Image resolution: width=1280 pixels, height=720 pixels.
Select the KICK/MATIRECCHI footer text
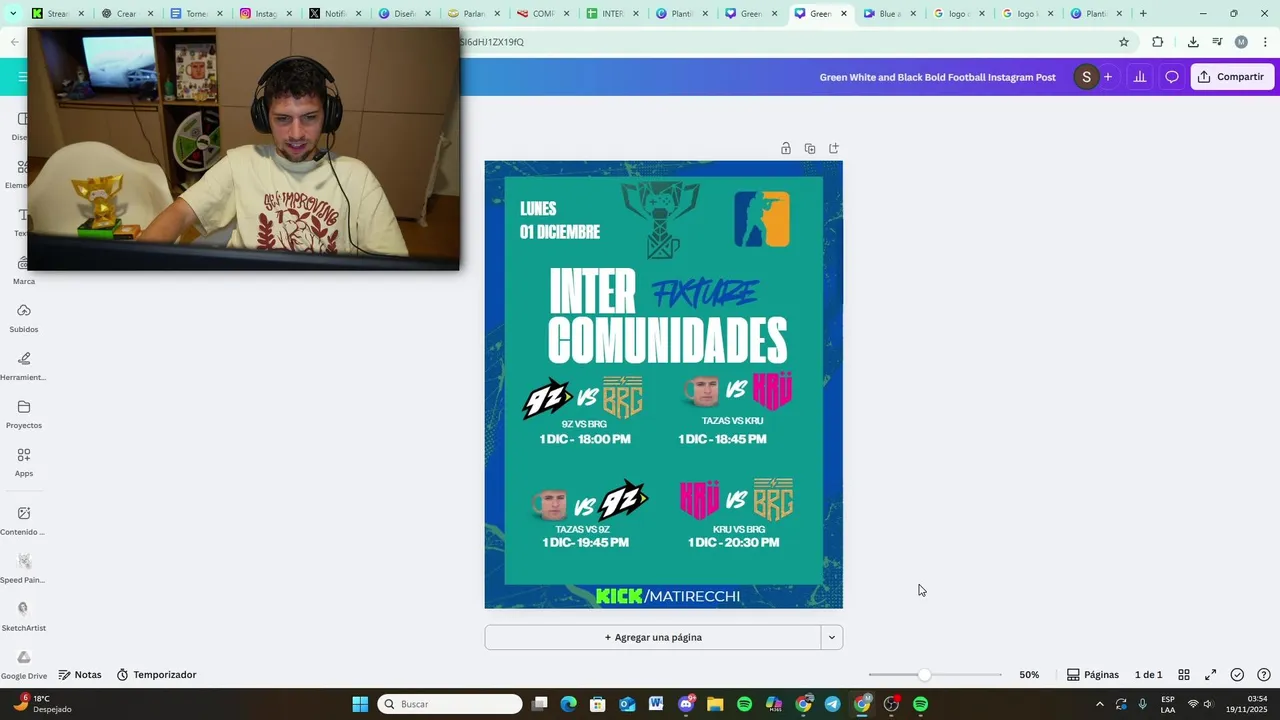coord(668,596)
